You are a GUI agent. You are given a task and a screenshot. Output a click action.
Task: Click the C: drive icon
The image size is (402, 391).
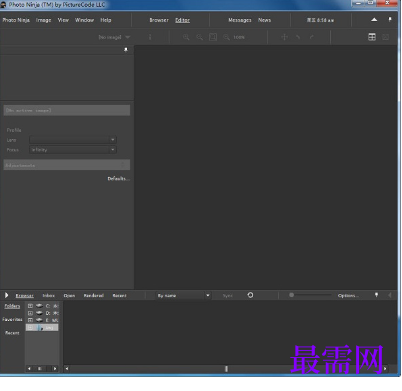click(x=40, y=306)
